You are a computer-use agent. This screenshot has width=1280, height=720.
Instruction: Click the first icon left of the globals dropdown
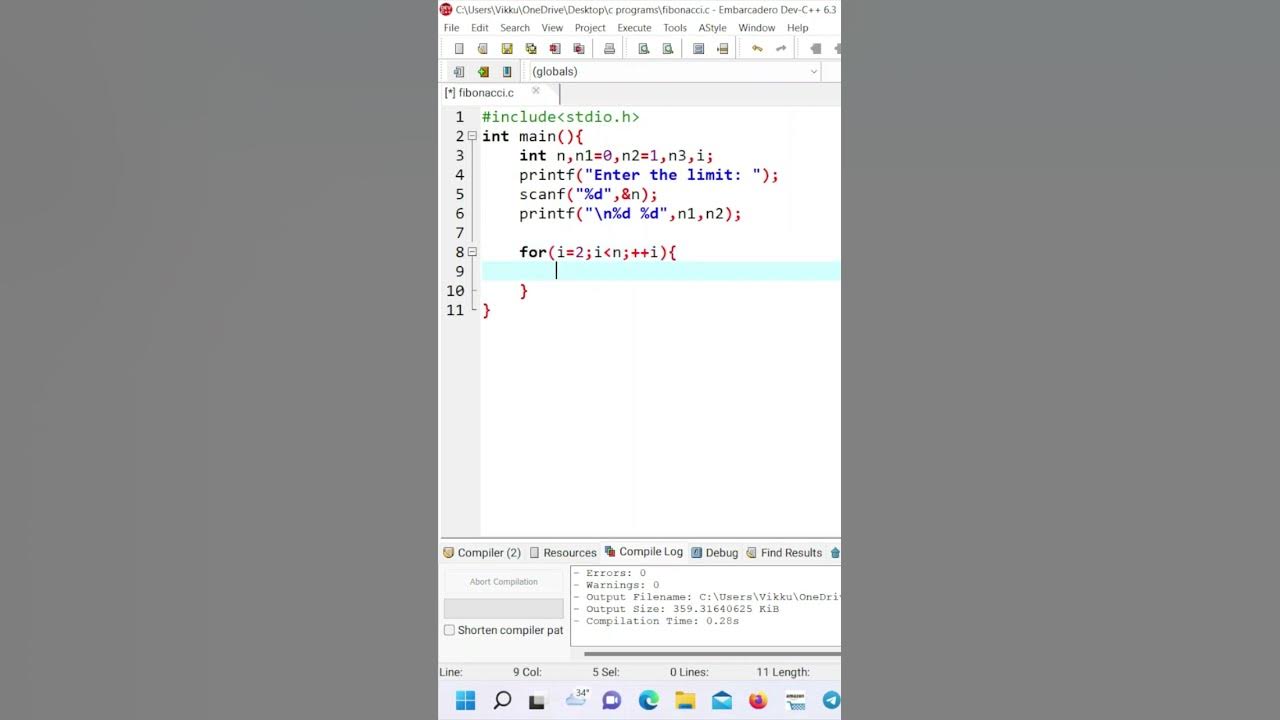[459, 72]
